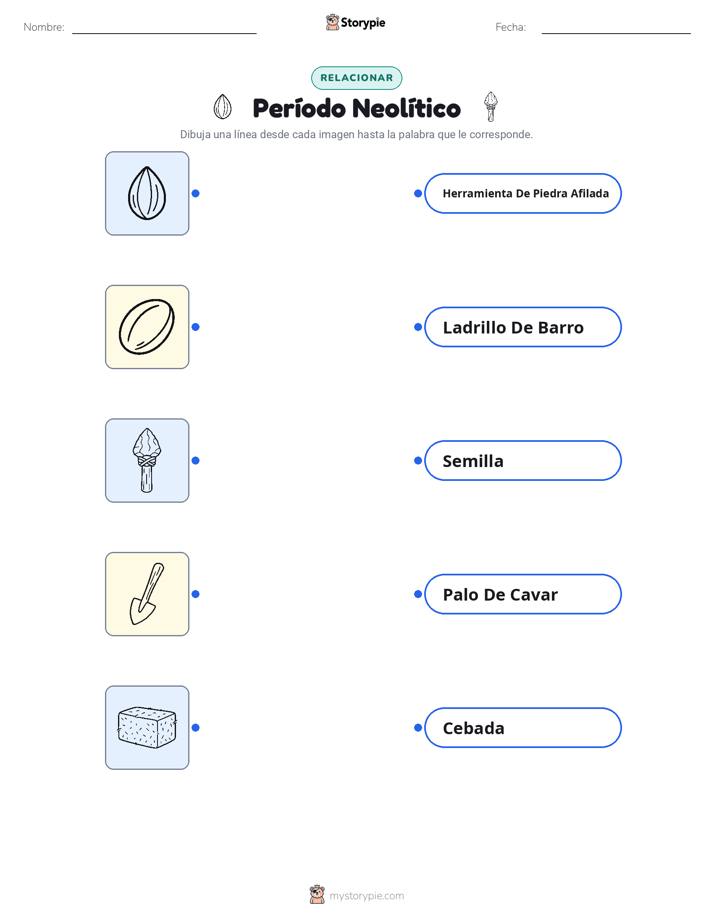The height and width of the screenshot is (924, 714).
Task: Choose the Palo De Cavar word box
Action: pos(523,594)
